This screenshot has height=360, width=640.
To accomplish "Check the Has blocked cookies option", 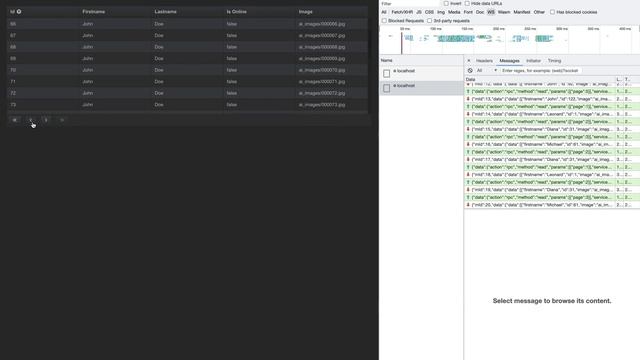I will 552,12.
